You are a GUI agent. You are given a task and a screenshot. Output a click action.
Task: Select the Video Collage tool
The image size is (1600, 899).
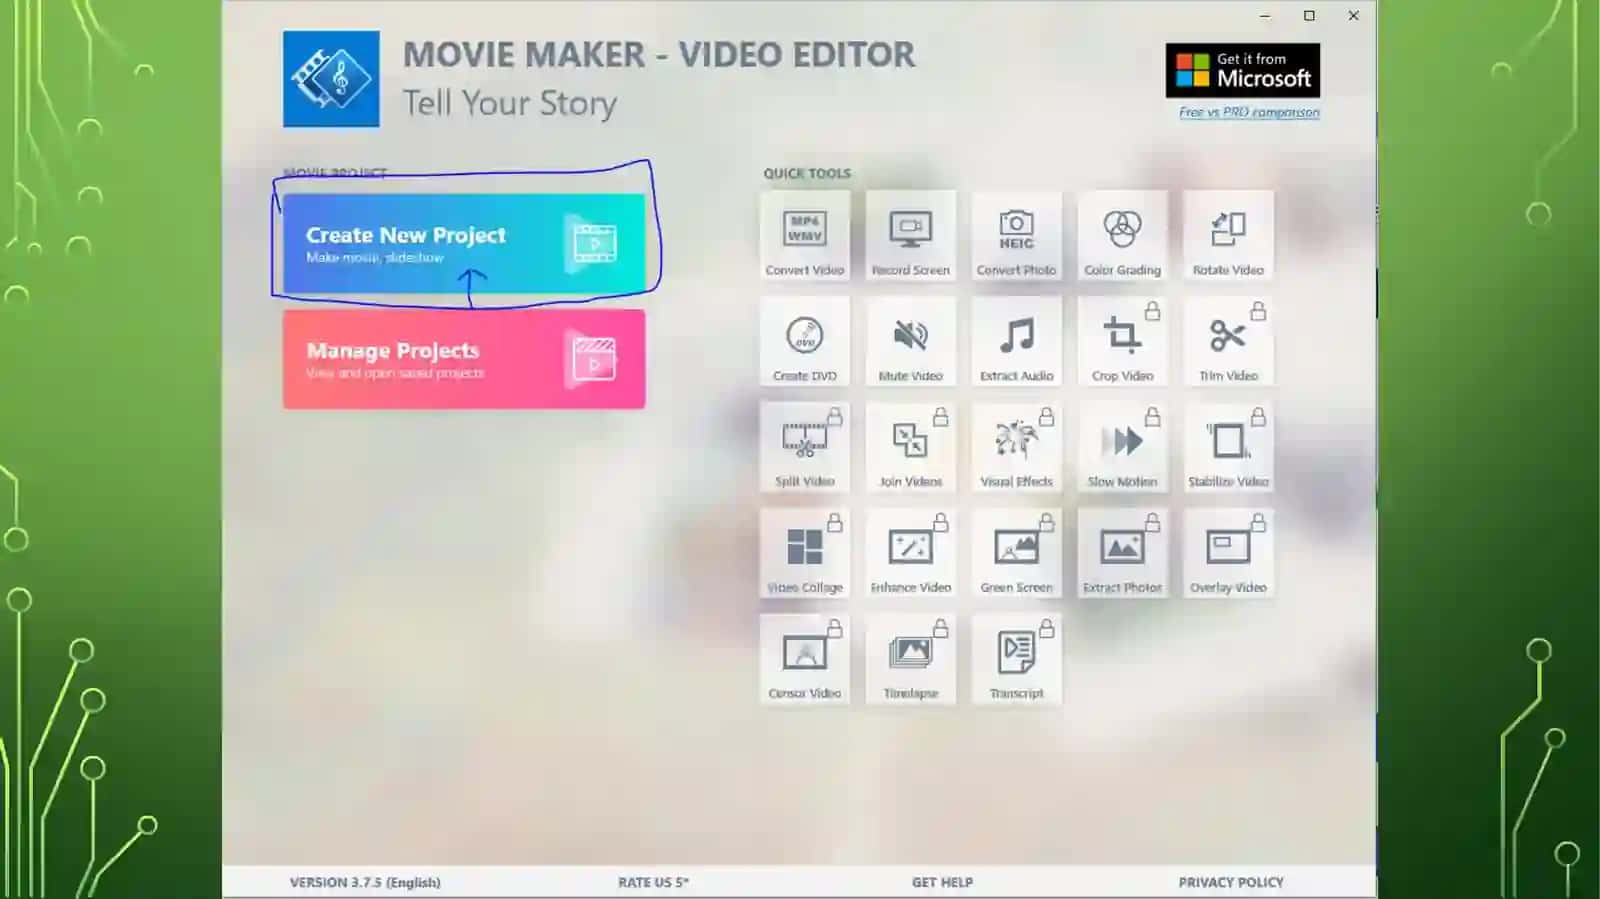tap(805, 553)
